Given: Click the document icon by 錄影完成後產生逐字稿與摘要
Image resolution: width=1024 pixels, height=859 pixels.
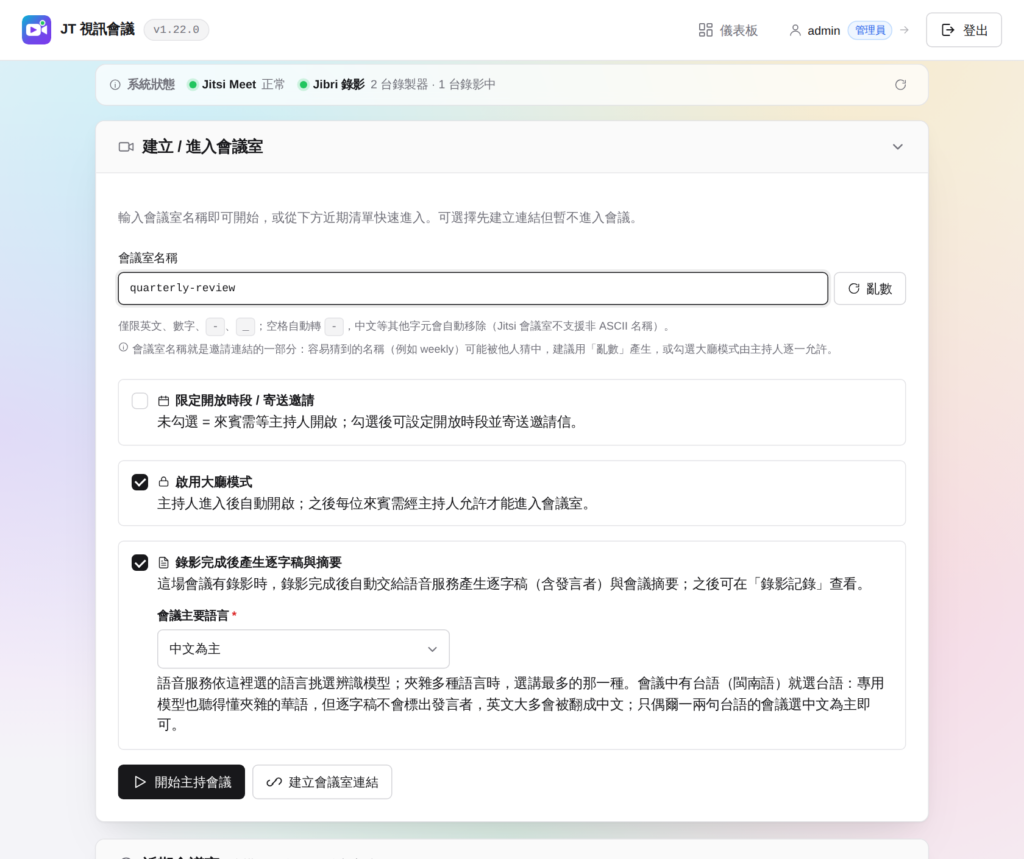Looking at the screenshot, I should (164, 562).
